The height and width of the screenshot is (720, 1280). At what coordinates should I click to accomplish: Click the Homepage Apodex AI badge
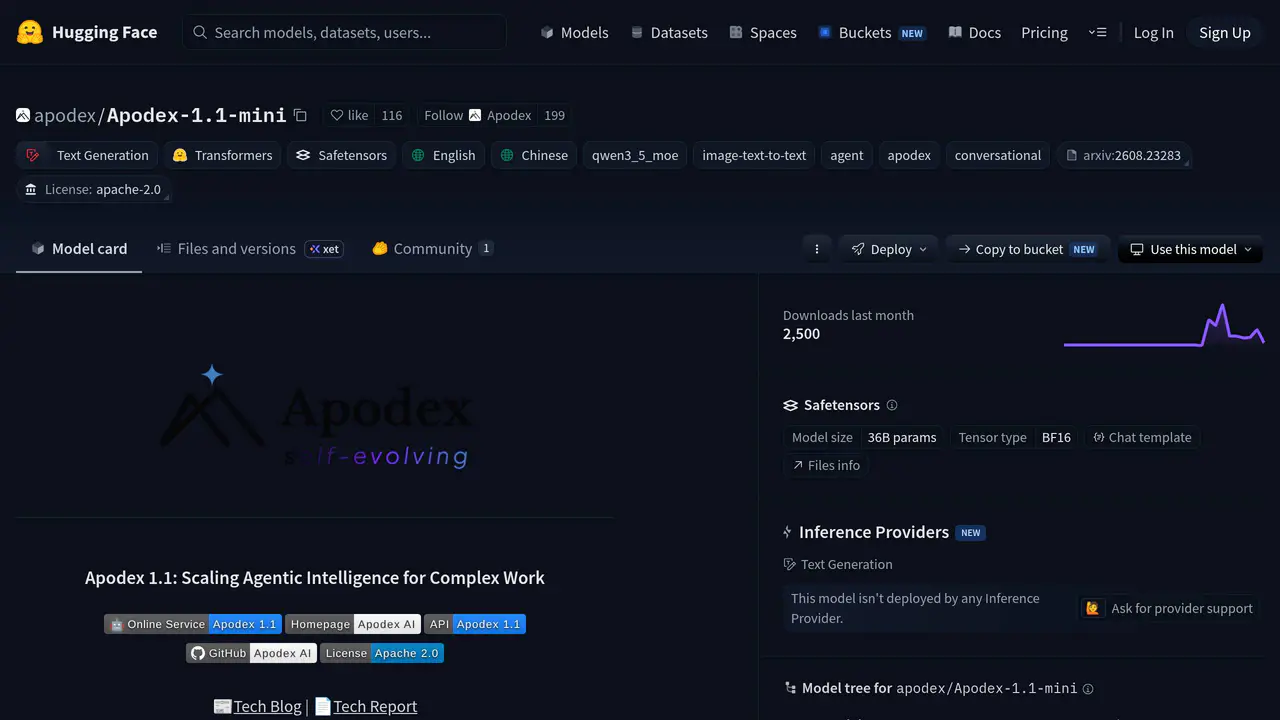click(353, 624)
